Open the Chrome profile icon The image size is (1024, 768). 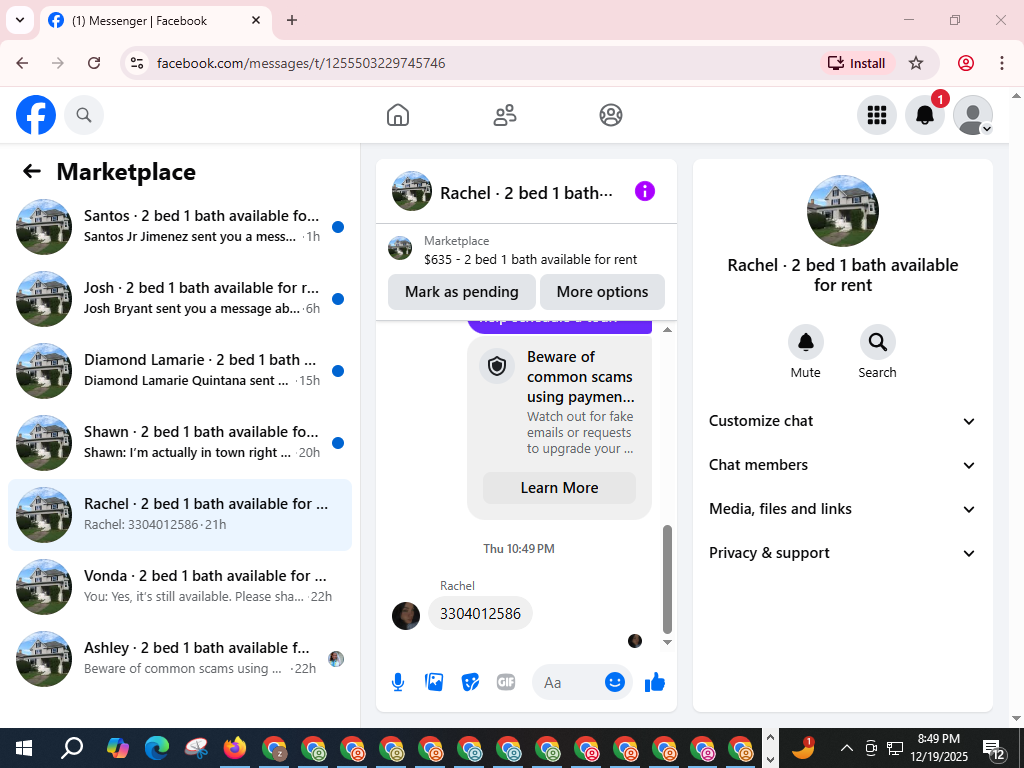tap(966, 63)
